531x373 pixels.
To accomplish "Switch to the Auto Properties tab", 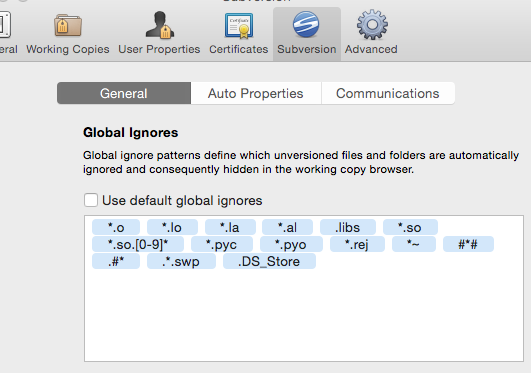I will 256,93.
